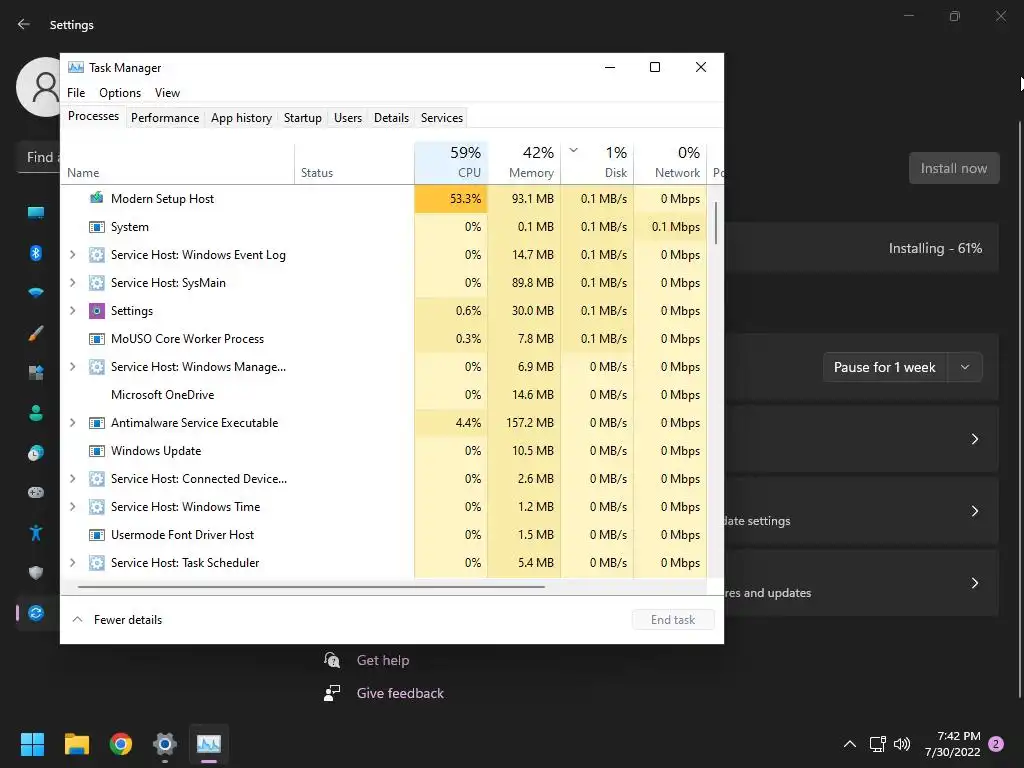Viewport: 1024px width, 768px height.
Task: Switch to the App history tab
Action: (x=241, y=118)
